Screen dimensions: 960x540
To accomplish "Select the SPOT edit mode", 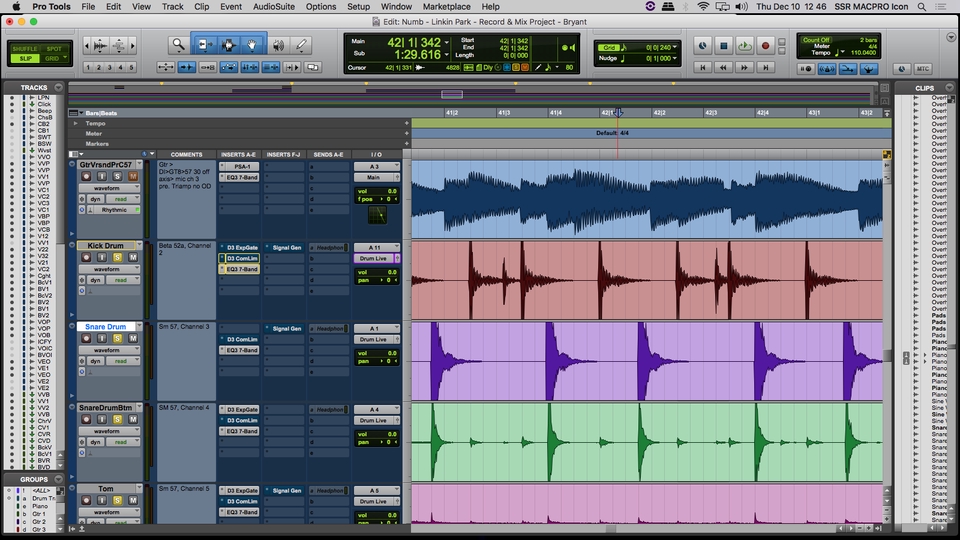I will click(x=54, y=48).
